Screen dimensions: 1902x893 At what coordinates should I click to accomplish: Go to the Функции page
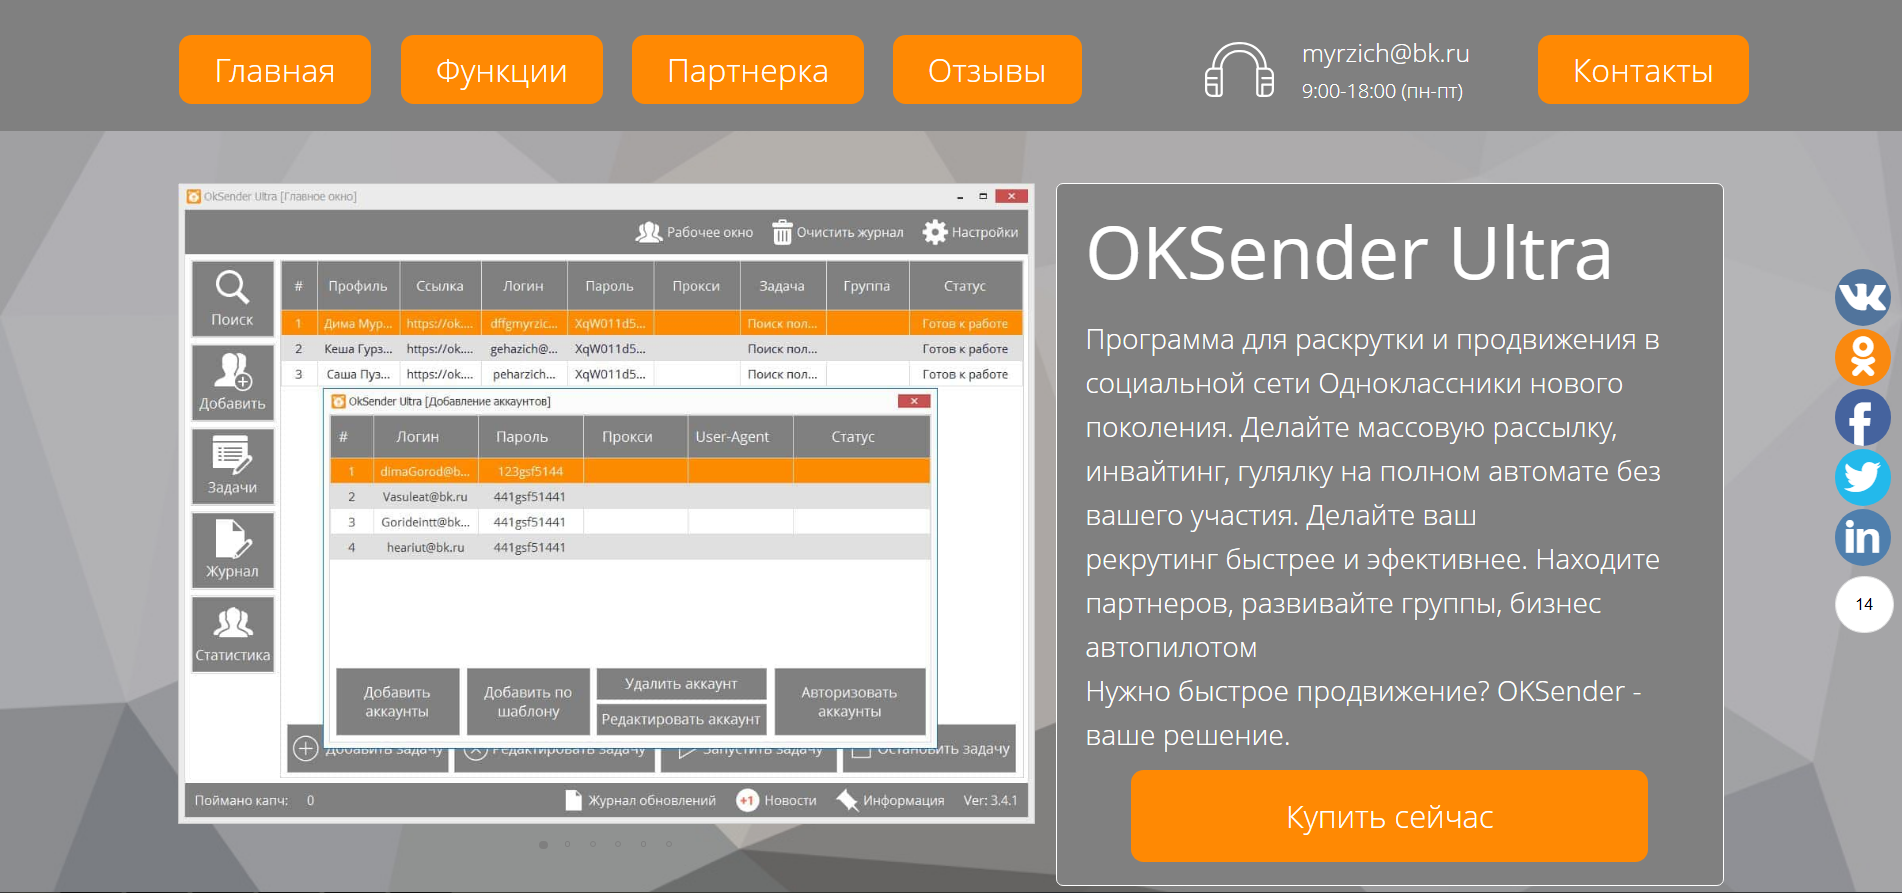tap(501, 70)
